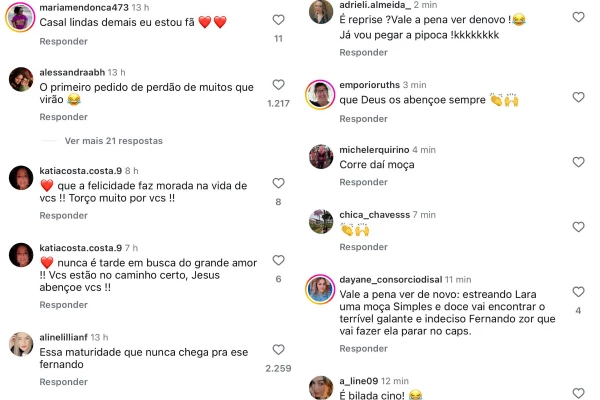Reply to alessandraabh's comment
600x400 pixels.
[x=64, y=117]
